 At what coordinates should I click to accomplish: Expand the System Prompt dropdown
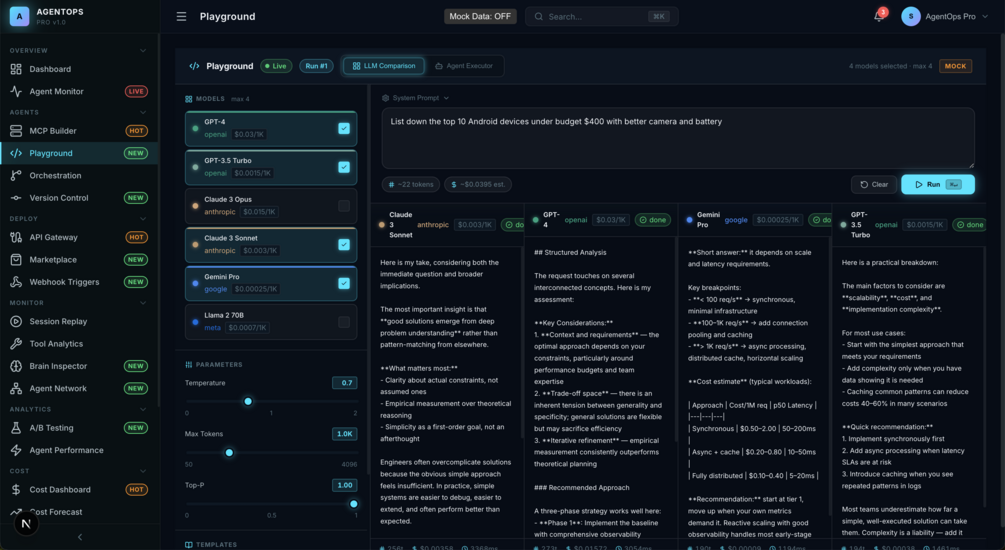[x=415, y=98]
